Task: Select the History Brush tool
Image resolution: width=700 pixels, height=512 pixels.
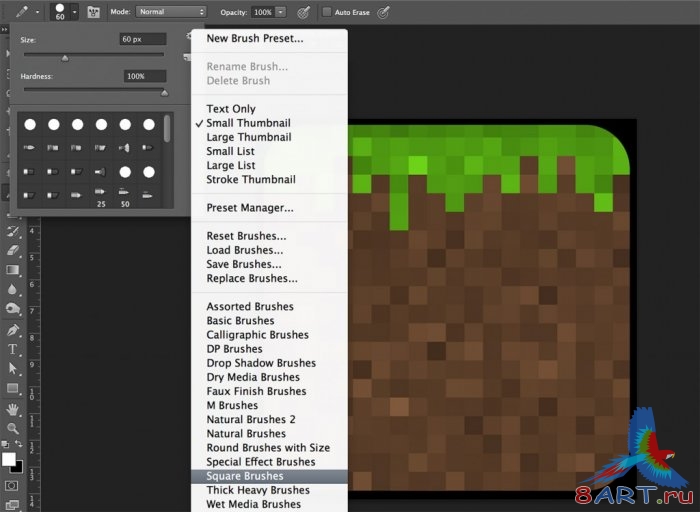Action: 12,231
